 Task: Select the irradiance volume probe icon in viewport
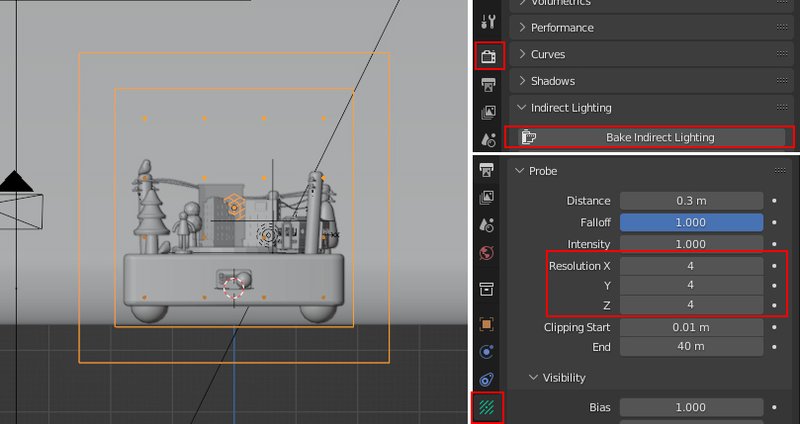click(234, 206)
